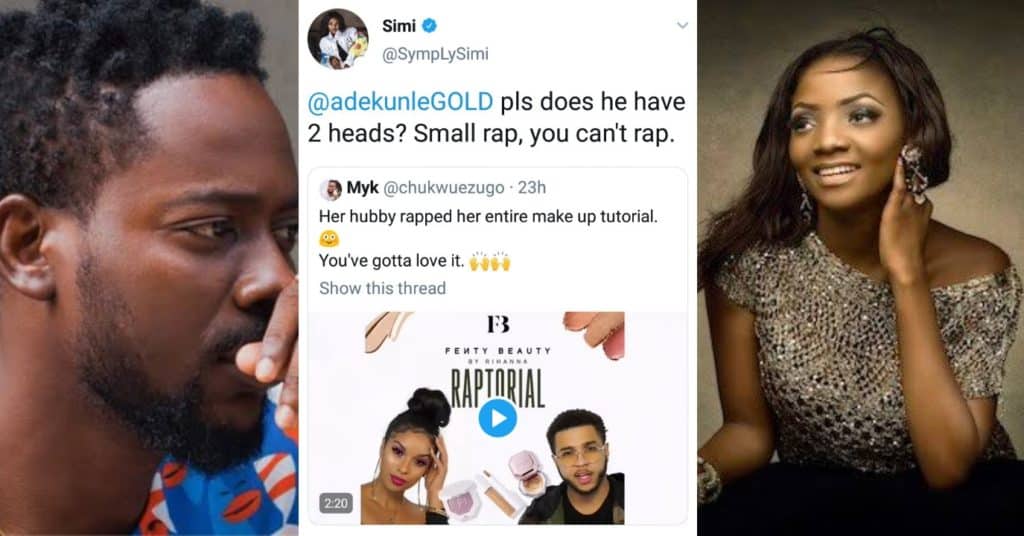Open the @chukwuezugo profile handle
Viewport: 1024px width, 536px height.
coord(443,188)
